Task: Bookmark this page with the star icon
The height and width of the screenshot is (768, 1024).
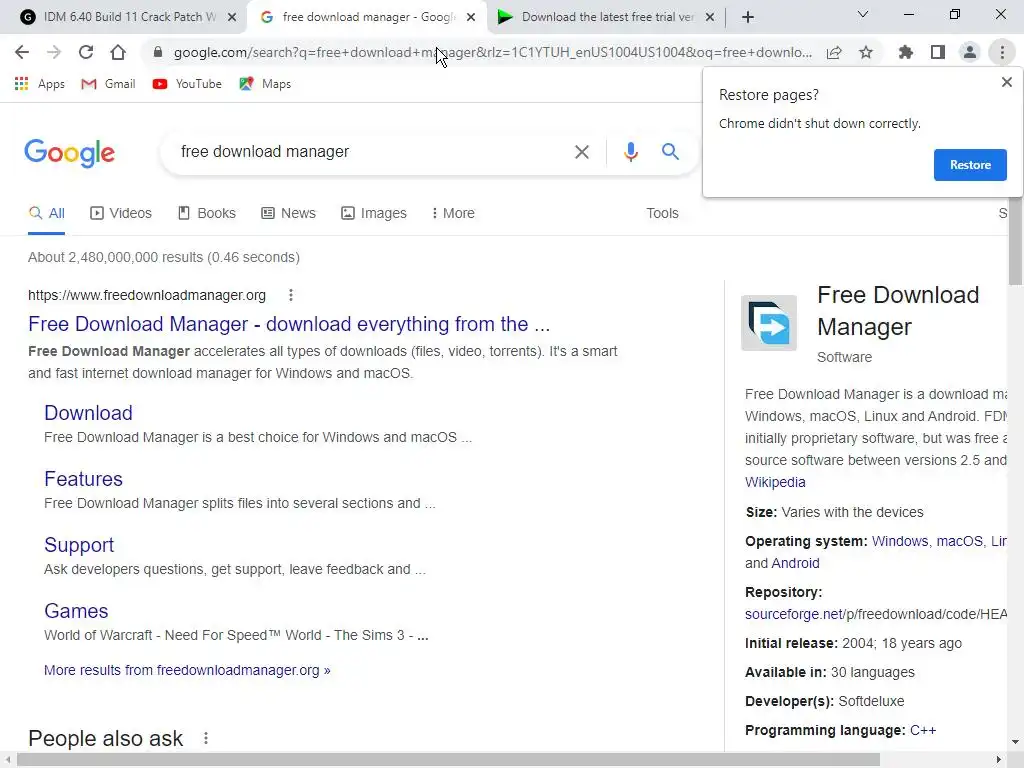Action: 866,52
